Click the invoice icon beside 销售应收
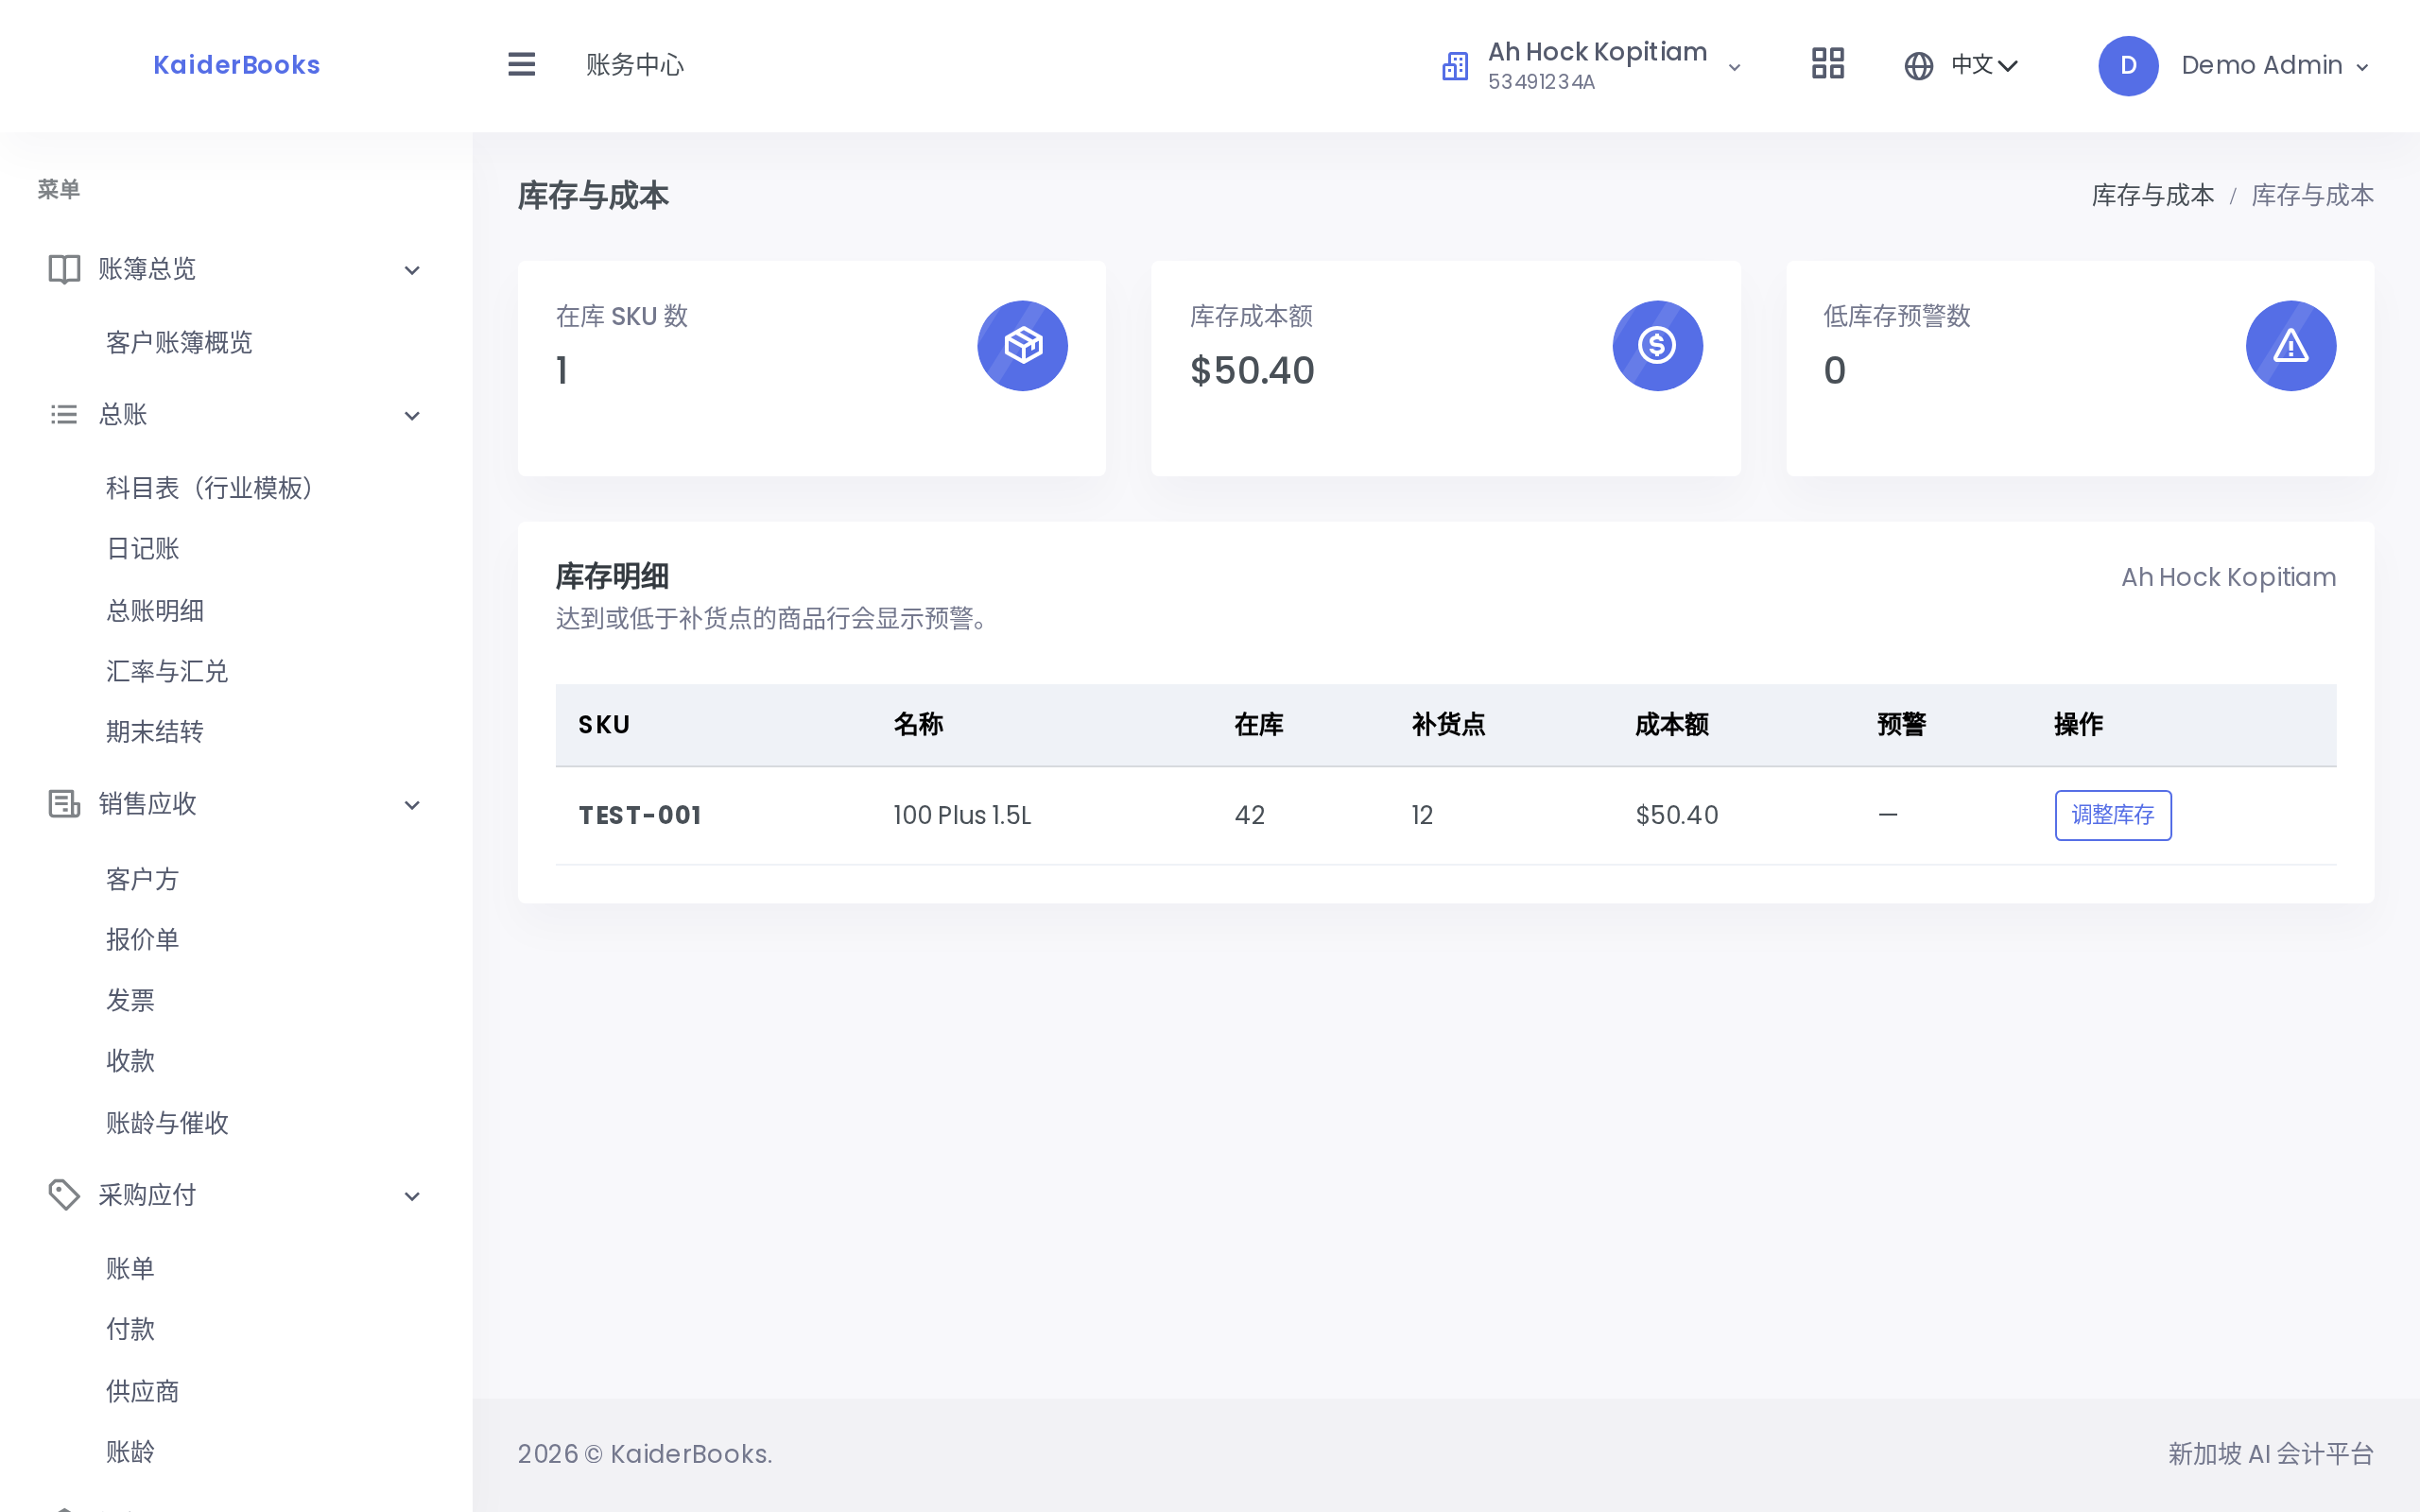Image resolution: width=2420 pixels, height=1512 pixels. point(64,804)
